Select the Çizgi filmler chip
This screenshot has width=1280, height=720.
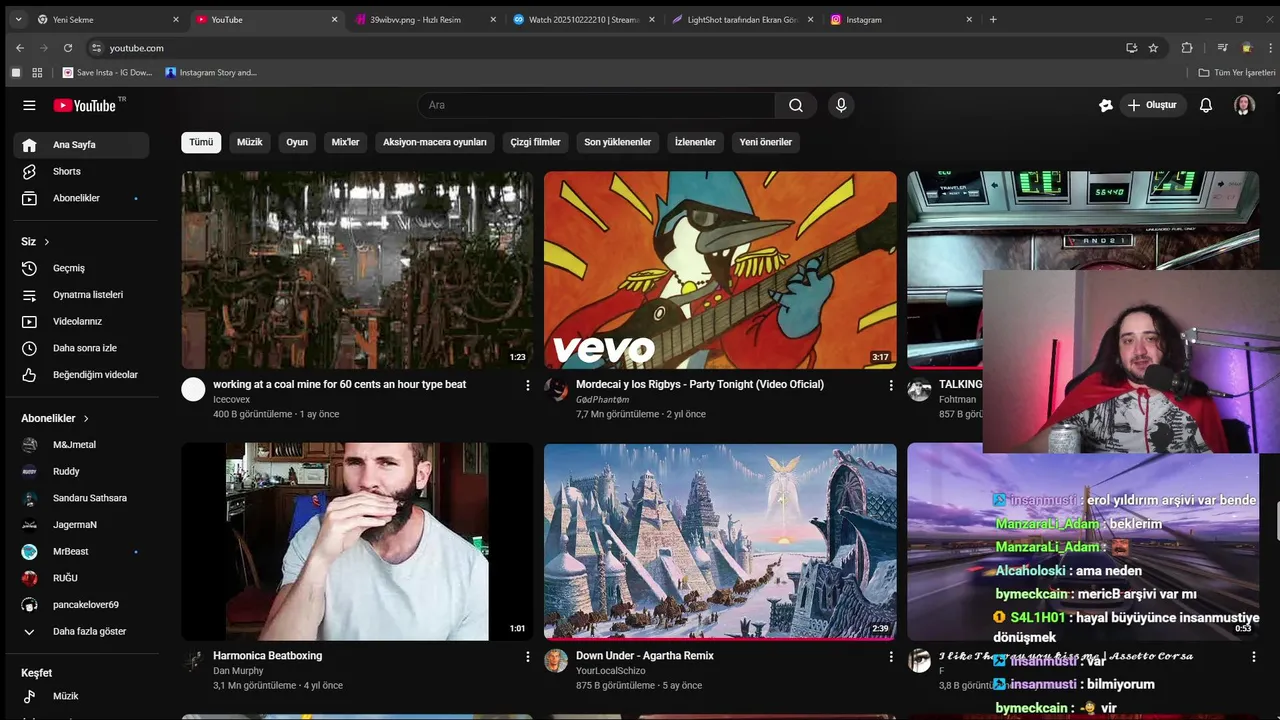[536, 142]
